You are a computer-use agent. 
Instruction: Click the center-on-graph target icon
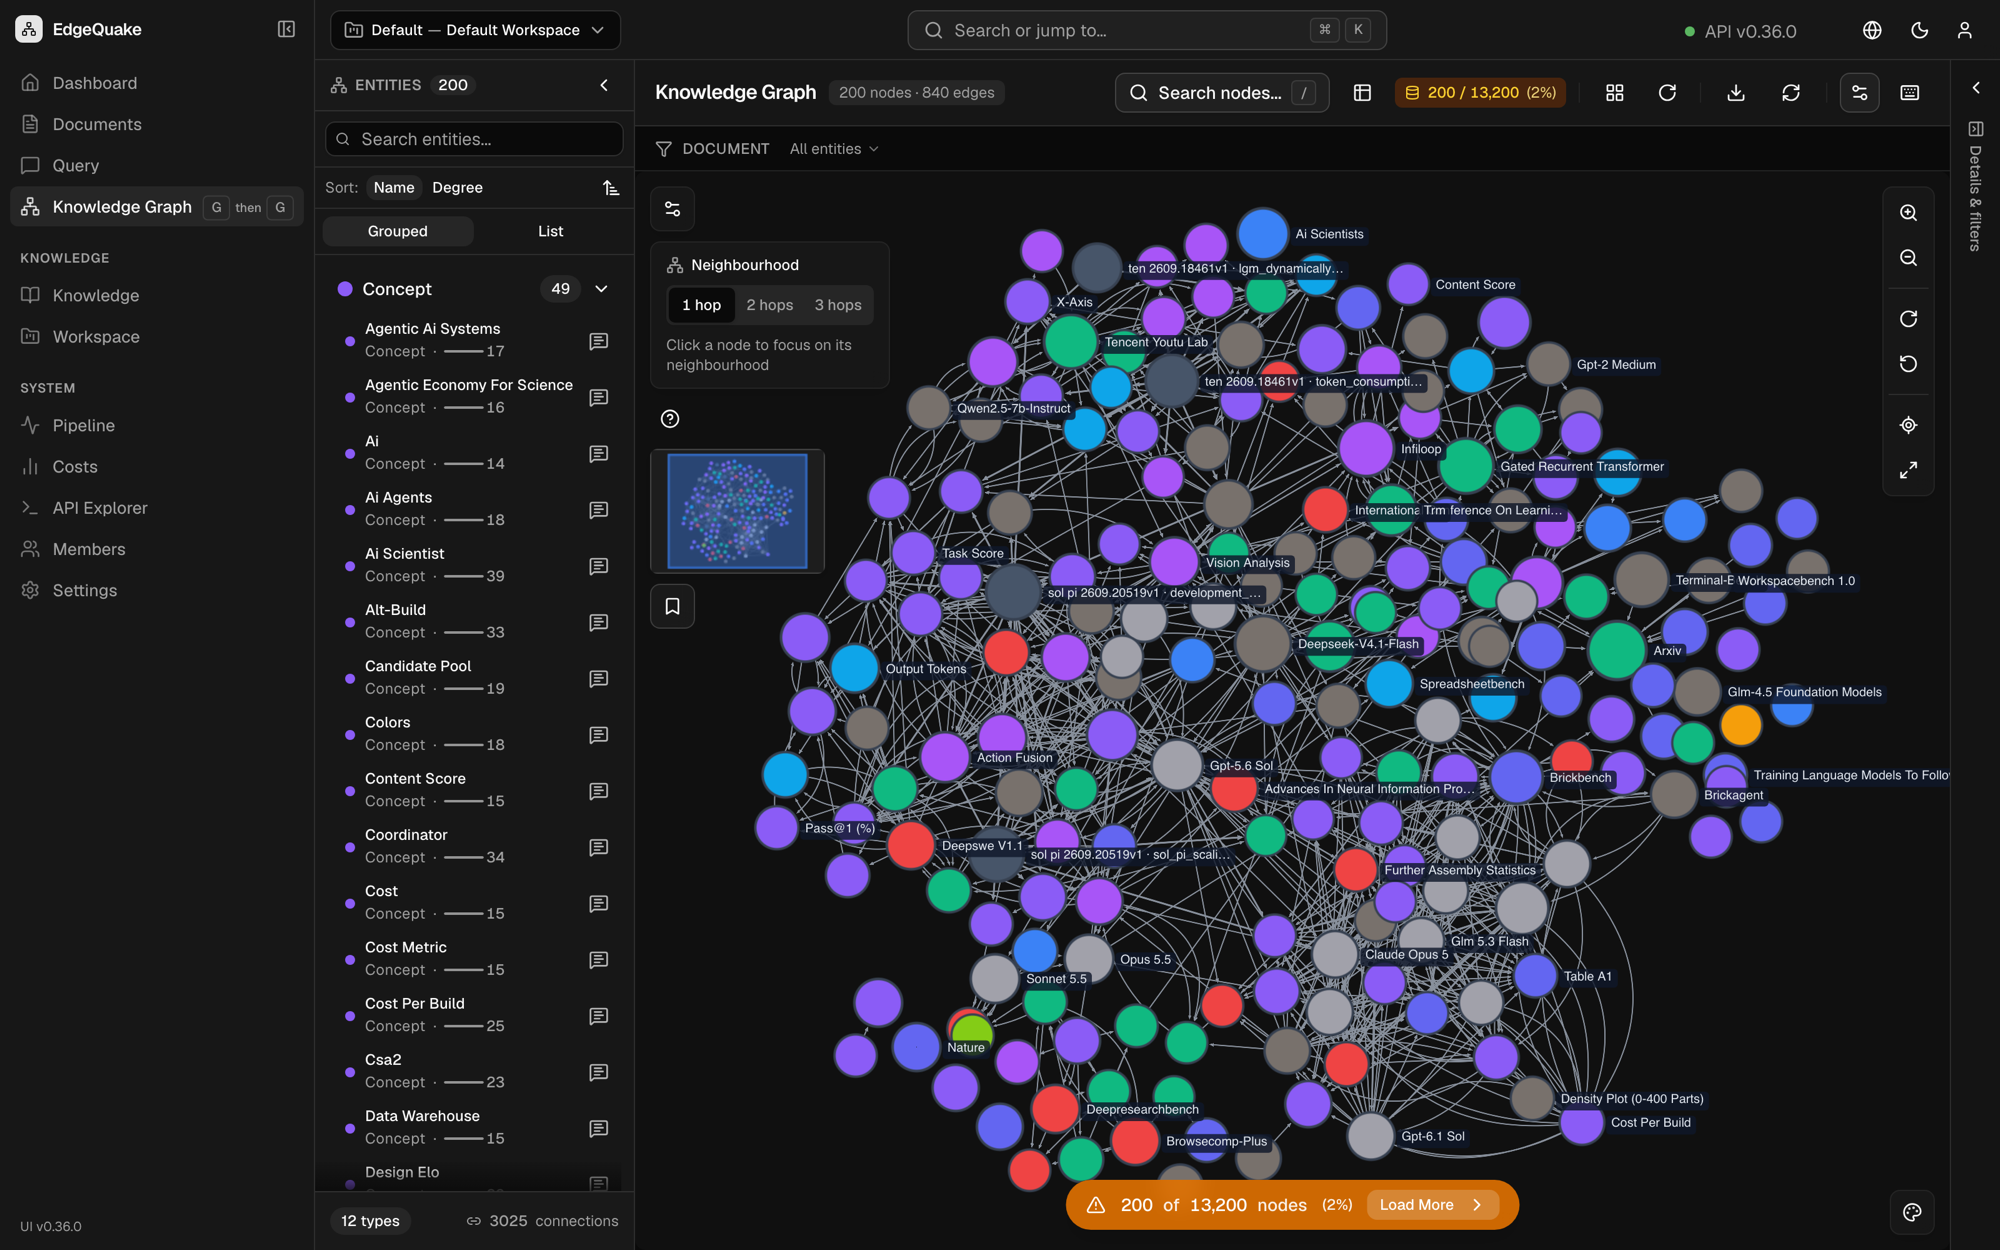point(1908,425)
